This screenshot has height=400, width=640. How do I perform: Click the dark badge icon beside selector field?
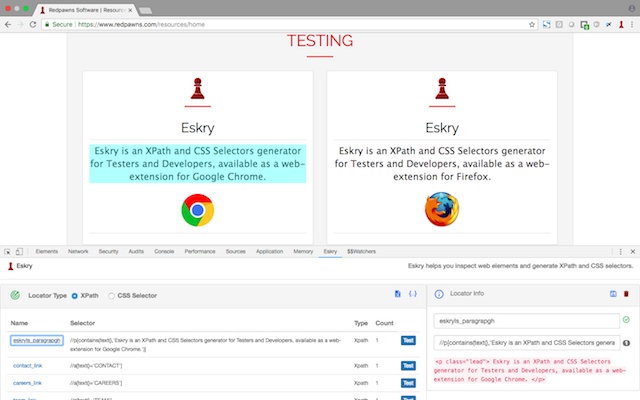(x=627, y=343)
